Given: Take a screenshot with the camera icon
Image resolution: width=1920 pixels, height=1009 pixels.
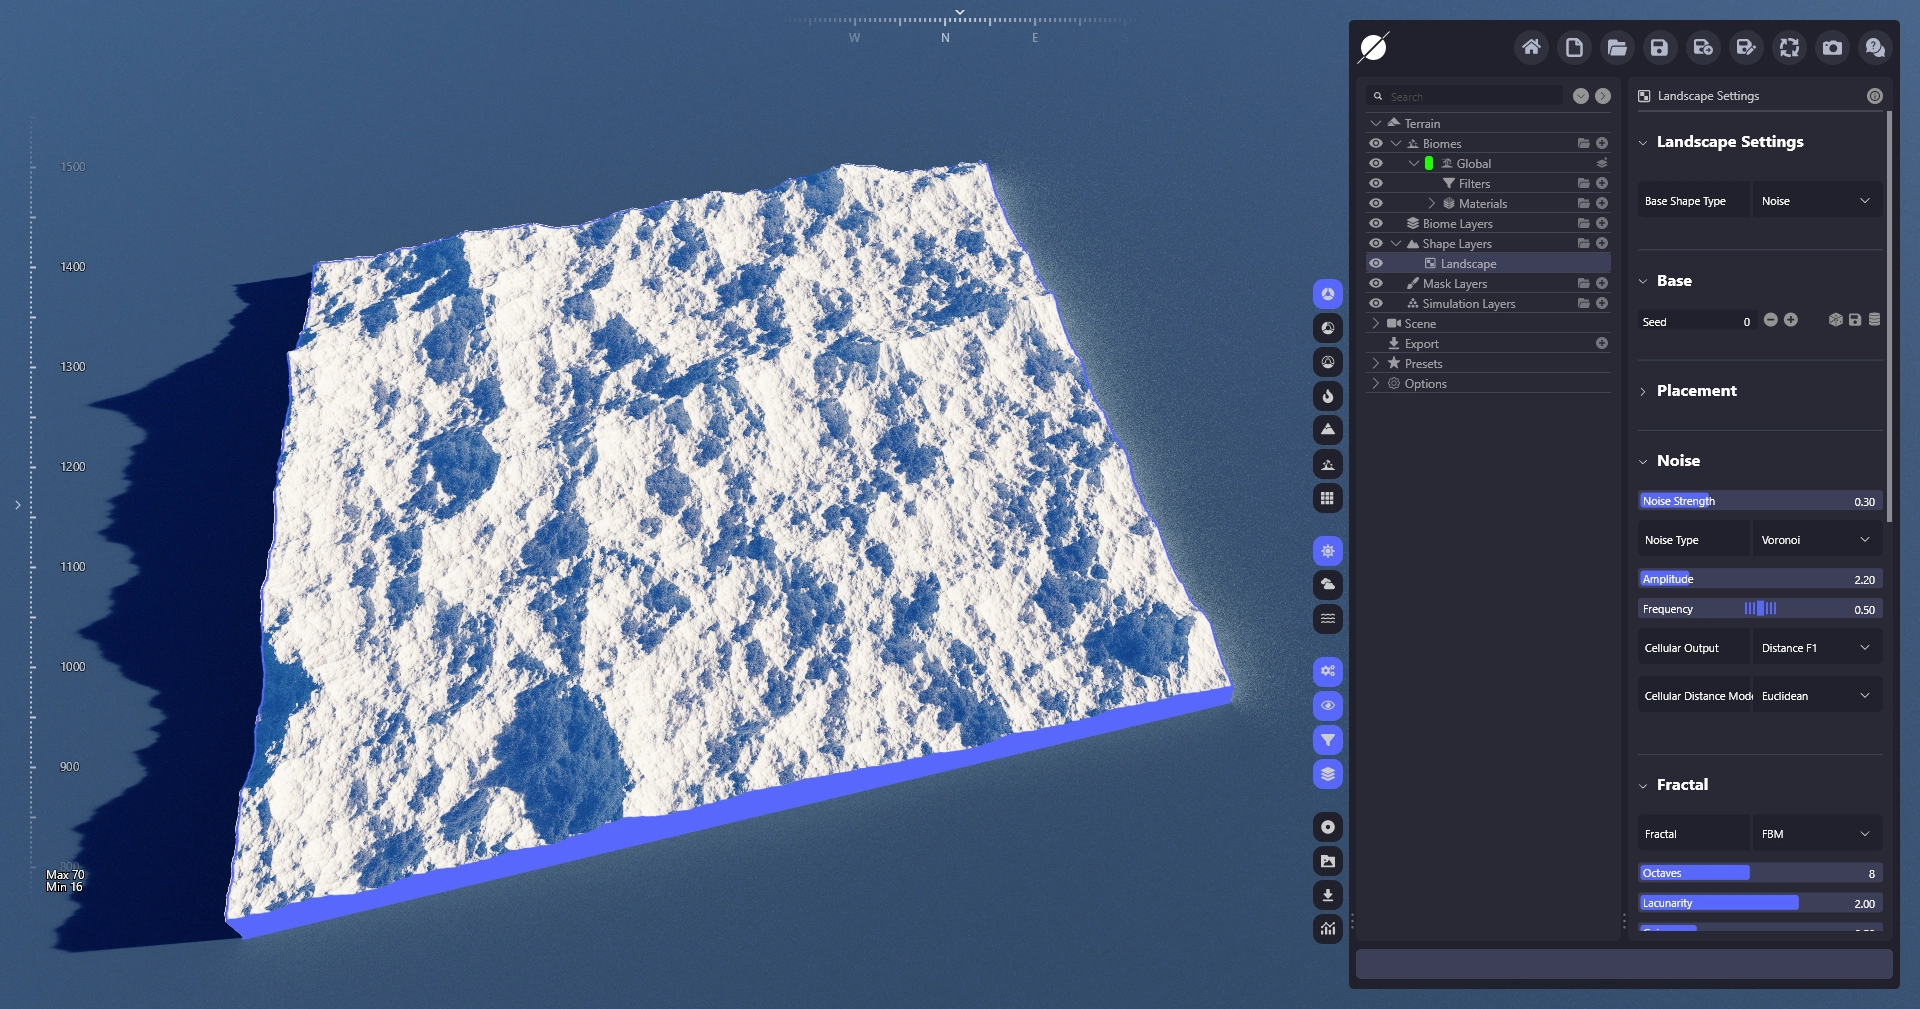Looking at the screenshot, I should click(1832, 47).
